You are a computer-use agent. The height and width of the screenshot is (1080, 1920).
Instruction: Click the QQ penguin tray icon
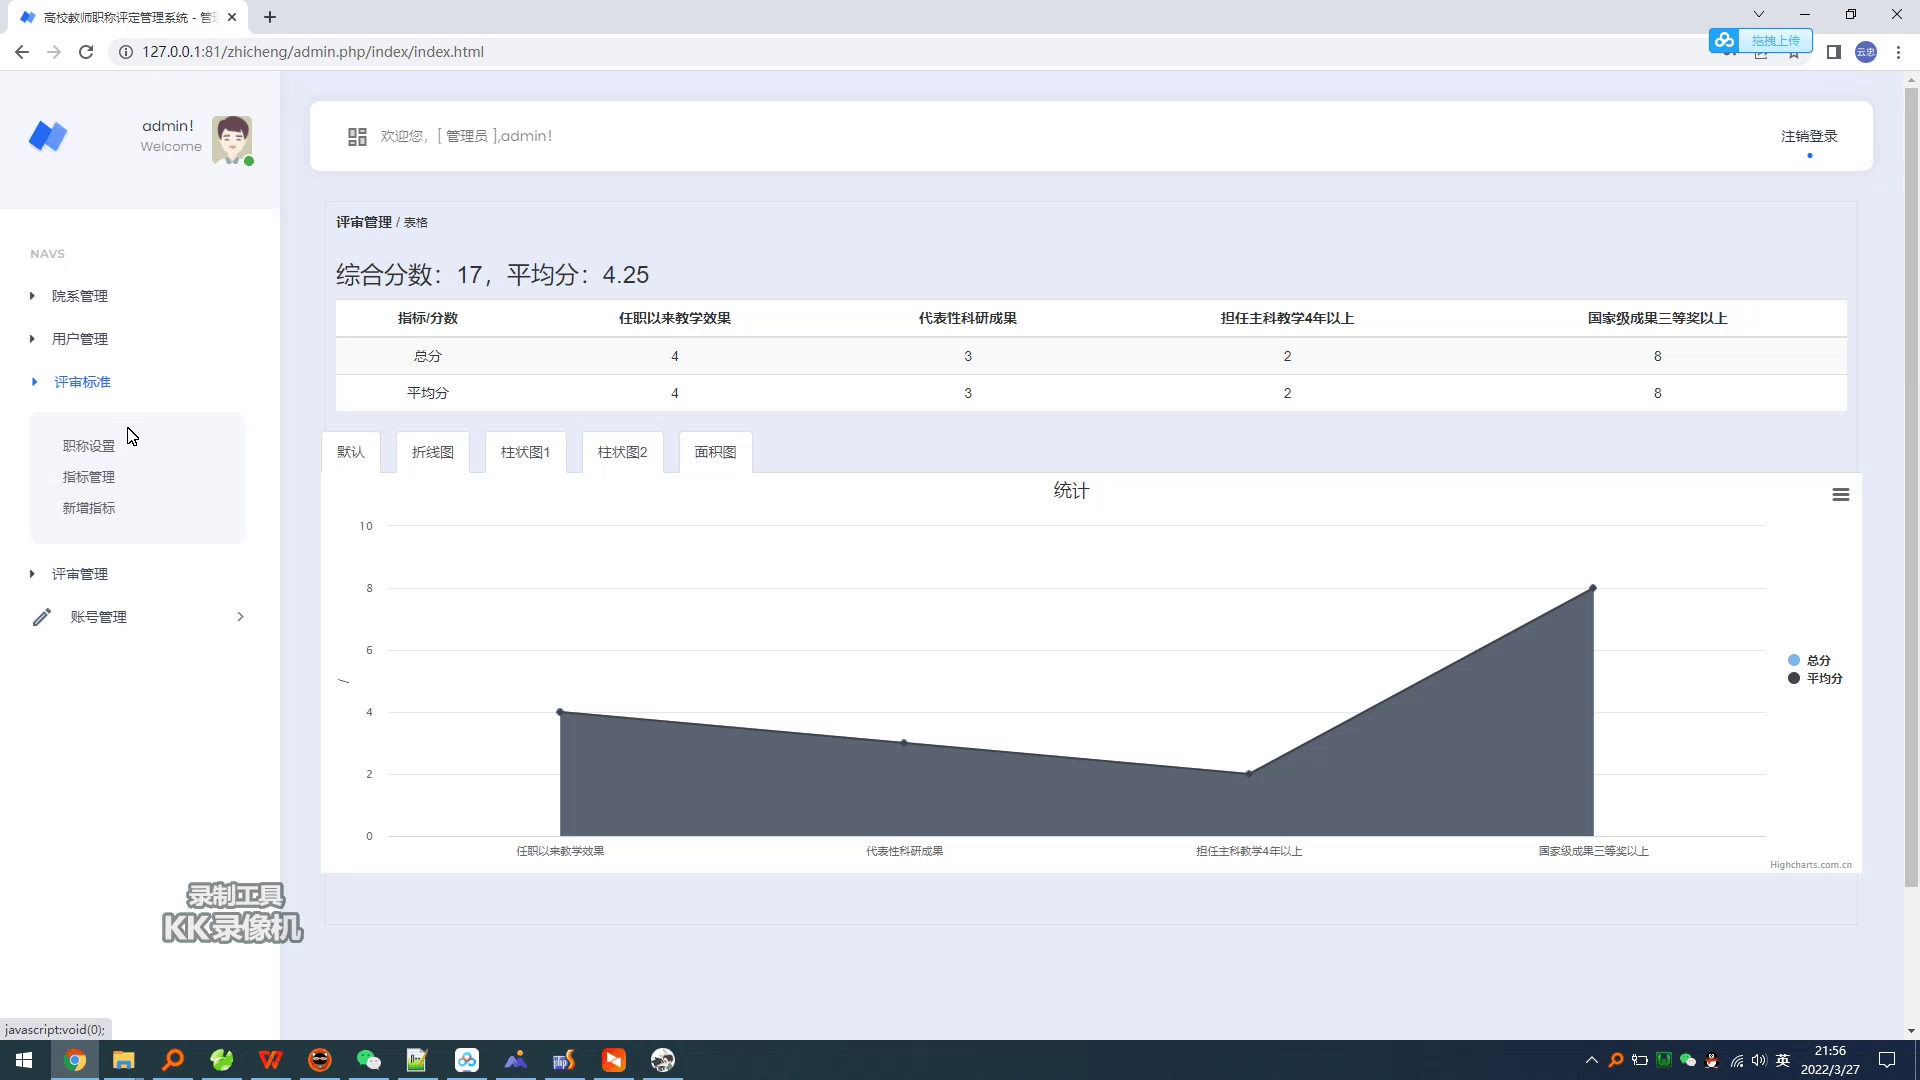tap(1712, 1060)
